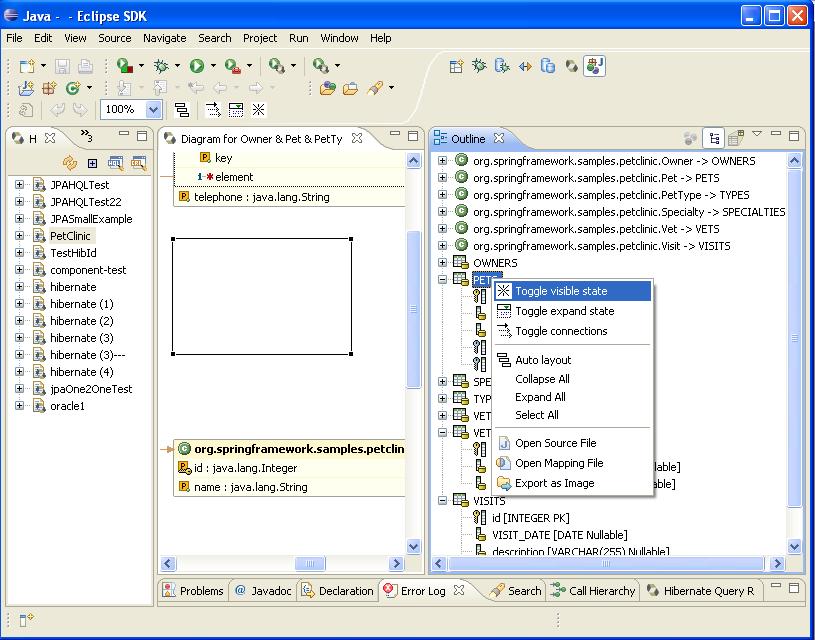Open the 100% zoom level dropdown
The image size is (815, 640).
coord(153,110)
